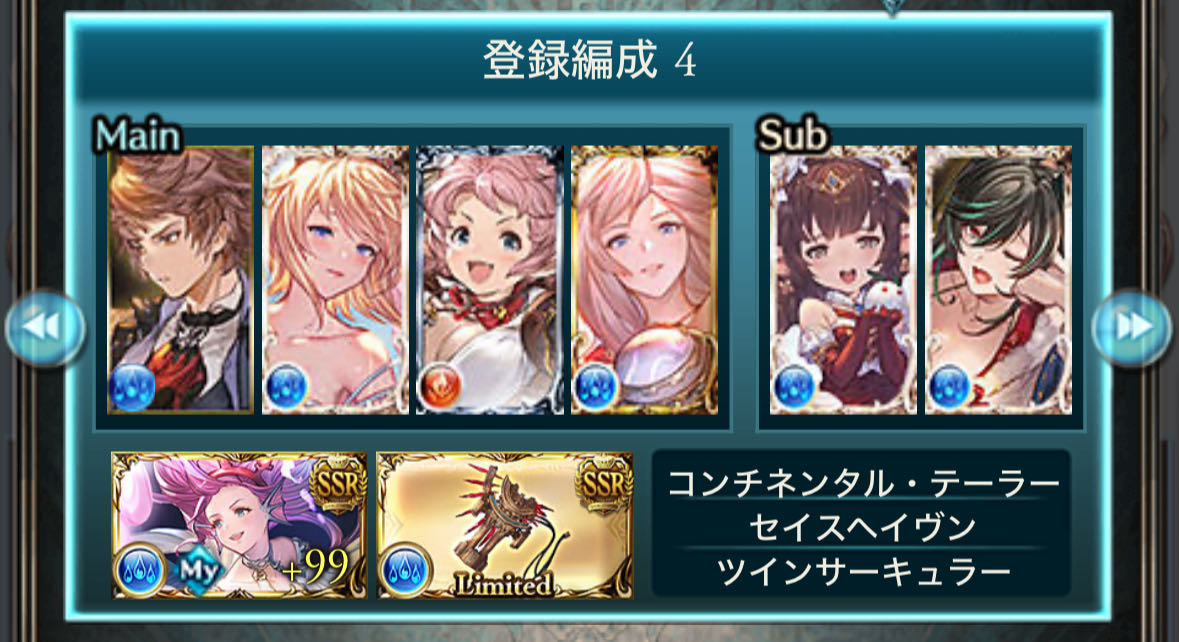Select the pink-haired fire-element character portrait

pos(489,280)
